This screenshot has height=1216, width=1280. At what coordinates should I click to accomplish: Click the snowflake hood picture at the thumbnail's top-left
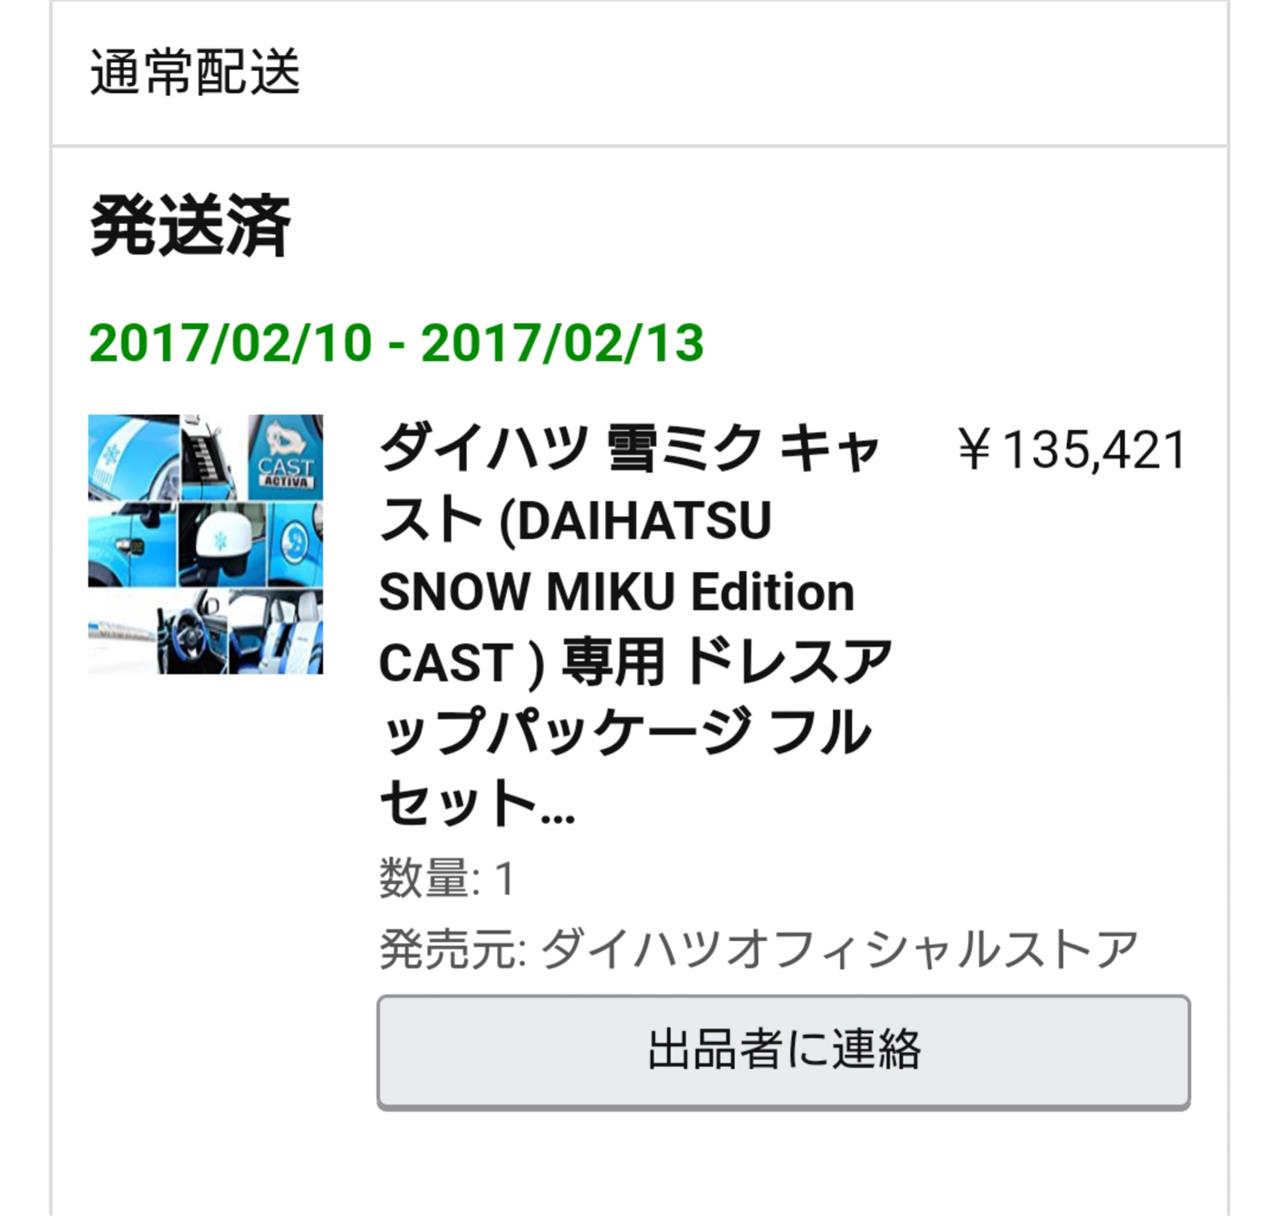(x=132, y=456)
